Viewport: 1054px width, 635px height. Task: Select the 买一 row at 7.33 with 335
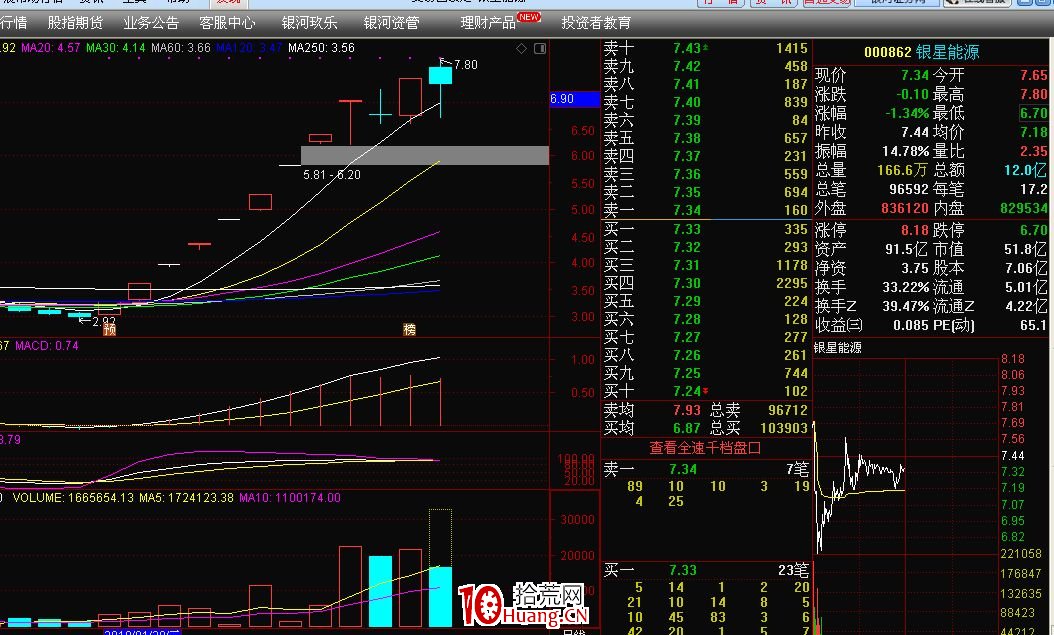click(706, 229)
